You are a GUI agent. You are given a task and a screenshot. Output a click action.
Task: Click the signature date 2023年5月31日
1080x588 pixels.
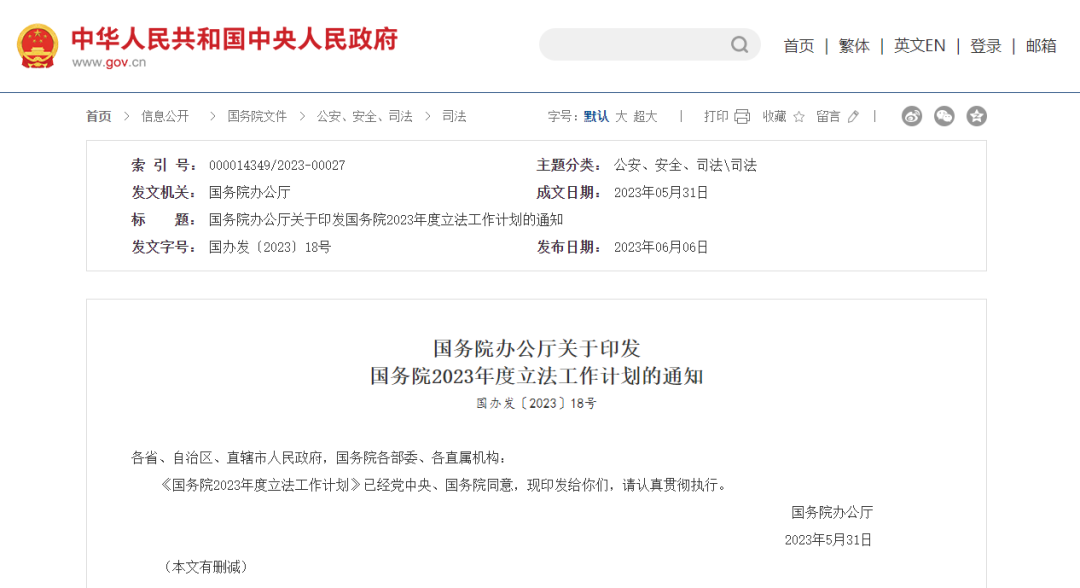(828, 540)
